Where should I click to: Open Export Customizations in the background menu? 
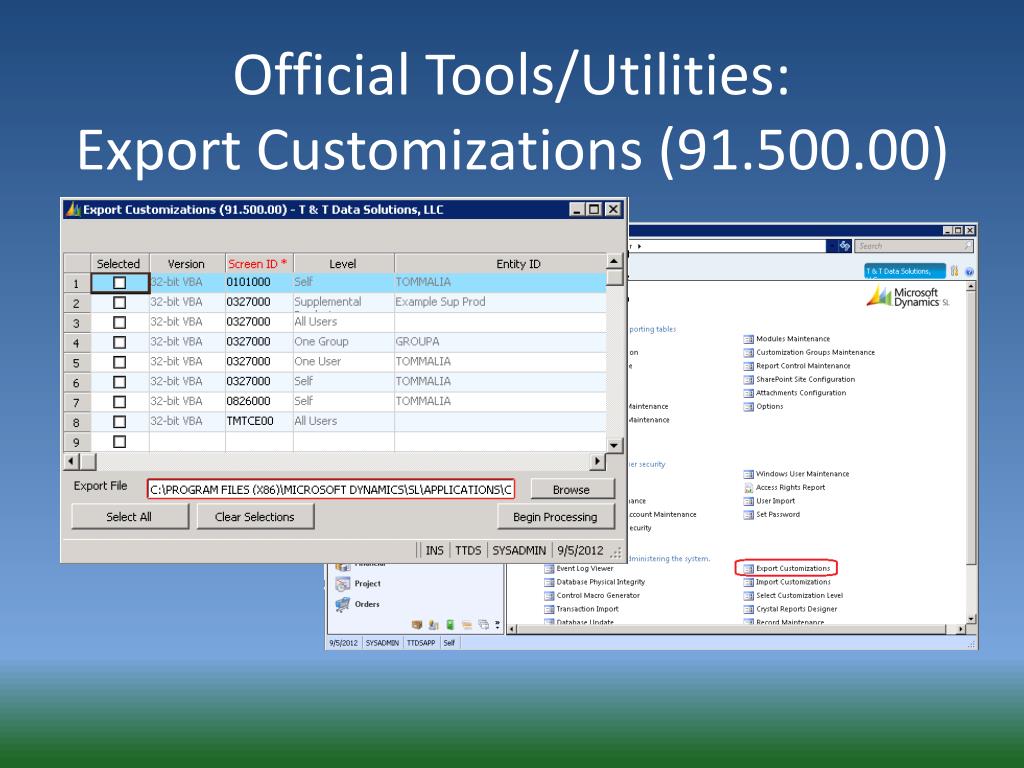coord(787,568)
